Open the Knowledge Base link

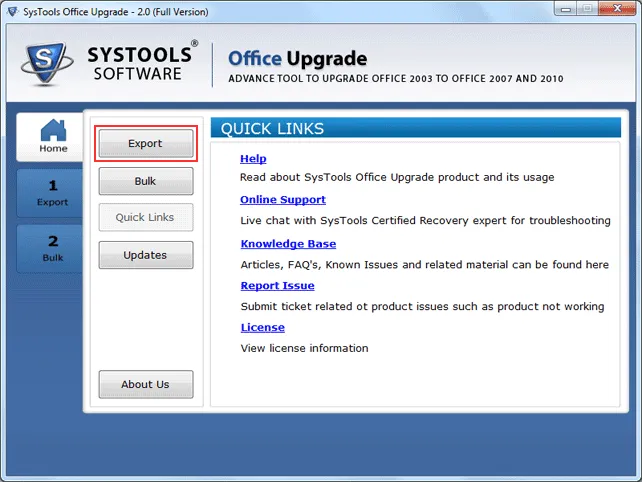tap(288, 244)
